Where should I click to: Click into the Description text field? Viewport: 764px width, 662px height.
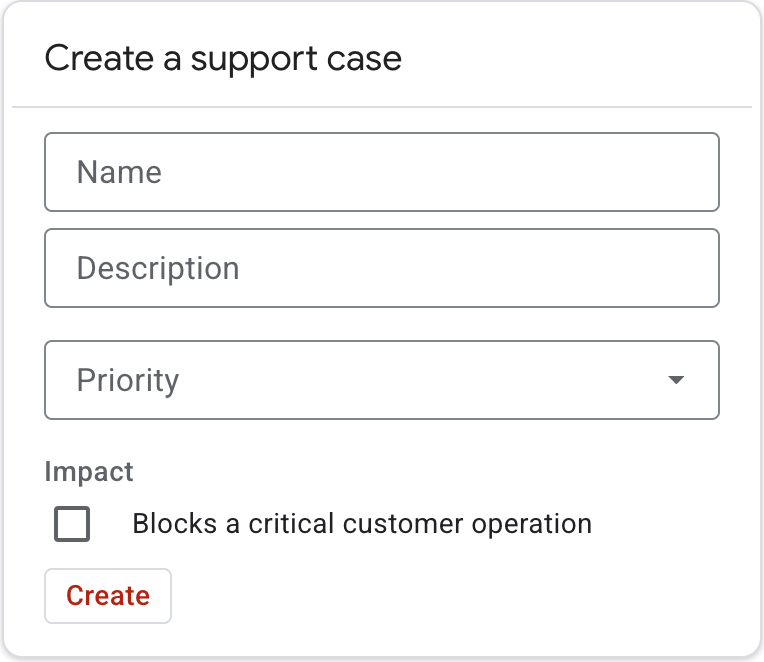(x=381, y=268)
